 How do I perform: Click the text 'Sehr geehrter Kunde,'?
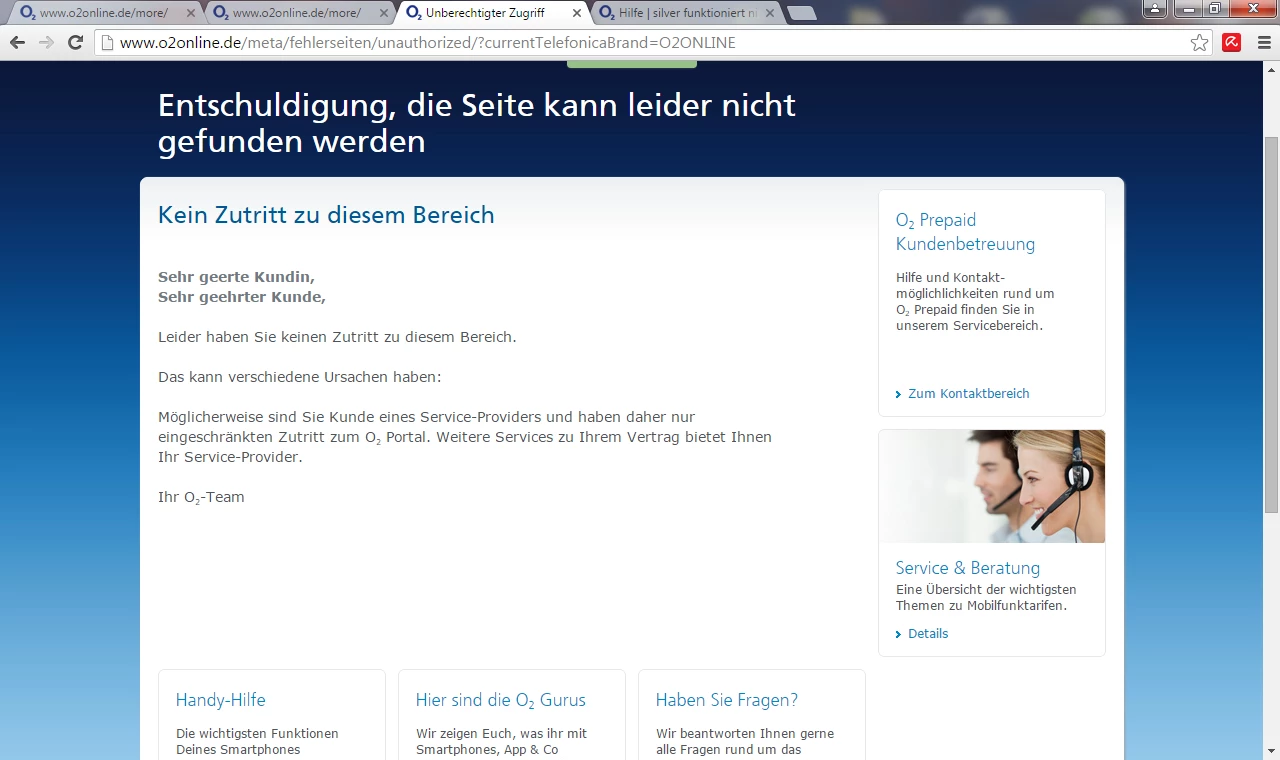click(x=242, y=297)
